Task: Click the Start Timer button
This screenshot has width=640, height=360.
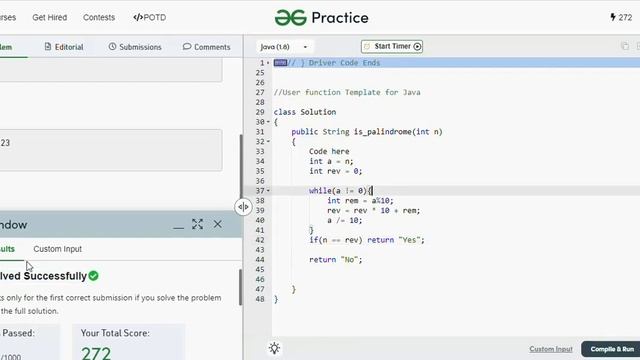Action: click(x=392, y=47)
